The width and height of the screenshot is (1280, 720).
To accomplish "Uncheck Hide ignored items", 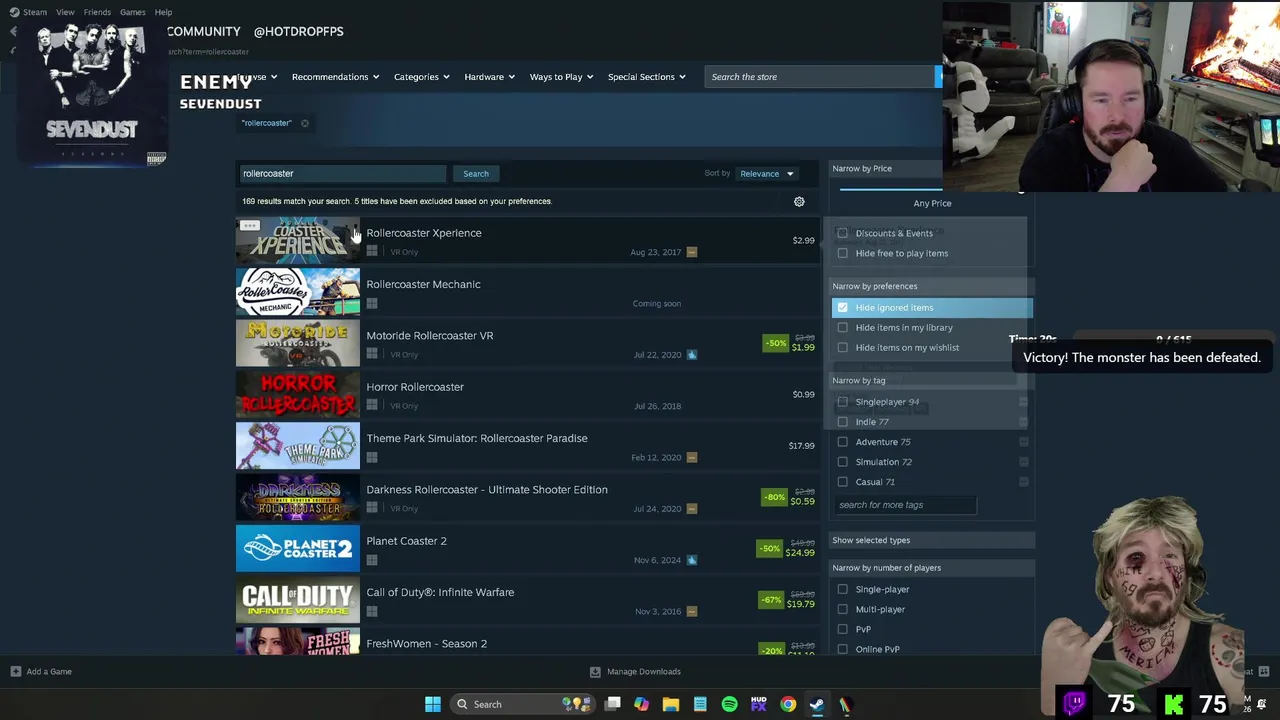I will (x=842, y=308).
